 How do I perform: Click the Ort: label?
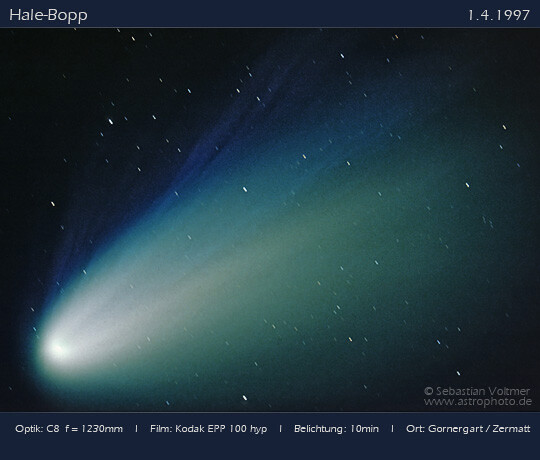416,429
